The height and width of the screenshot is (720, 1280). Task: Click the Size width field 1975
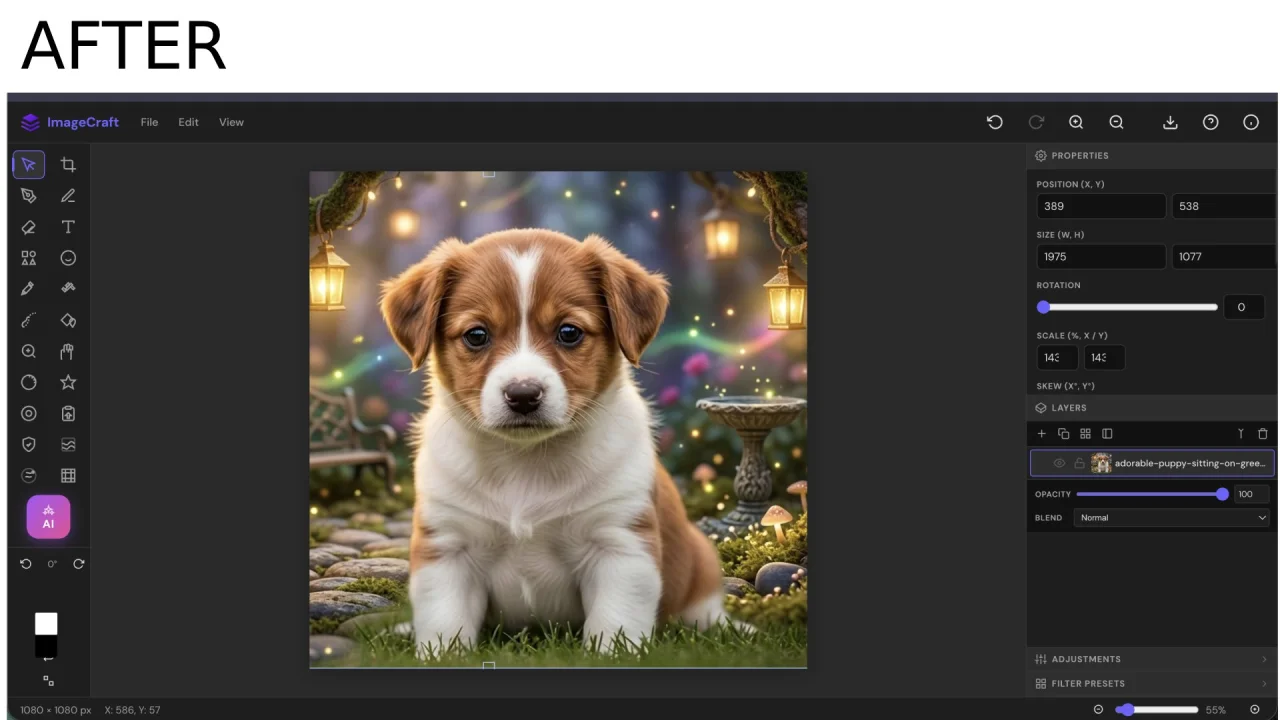coord(1100,256)
